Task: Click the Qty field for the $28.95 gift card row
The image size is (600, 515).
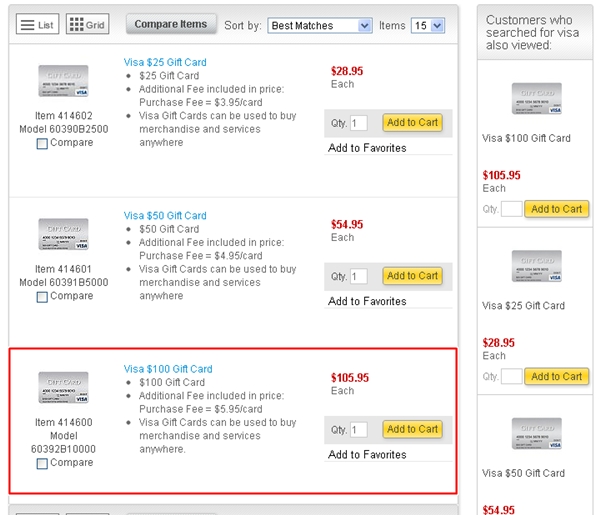Action: 359,123
